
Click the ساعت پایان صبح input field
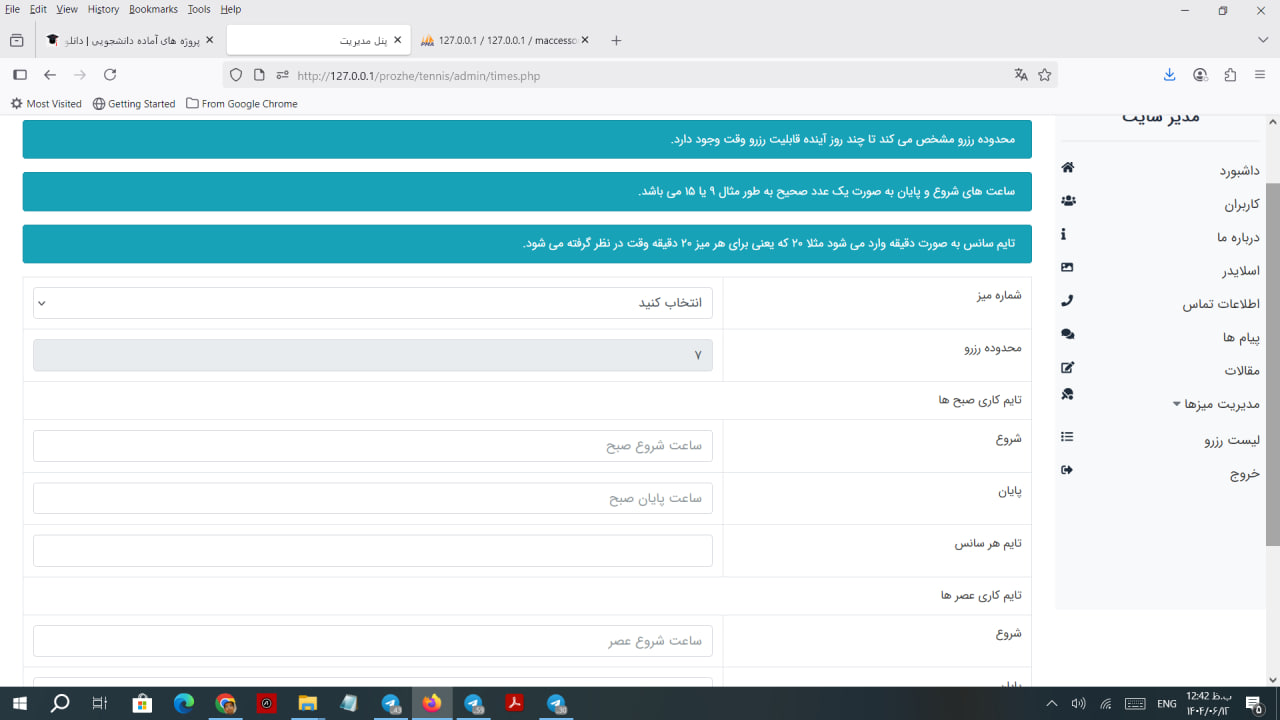pyautogui.click(x=372, y=499)
